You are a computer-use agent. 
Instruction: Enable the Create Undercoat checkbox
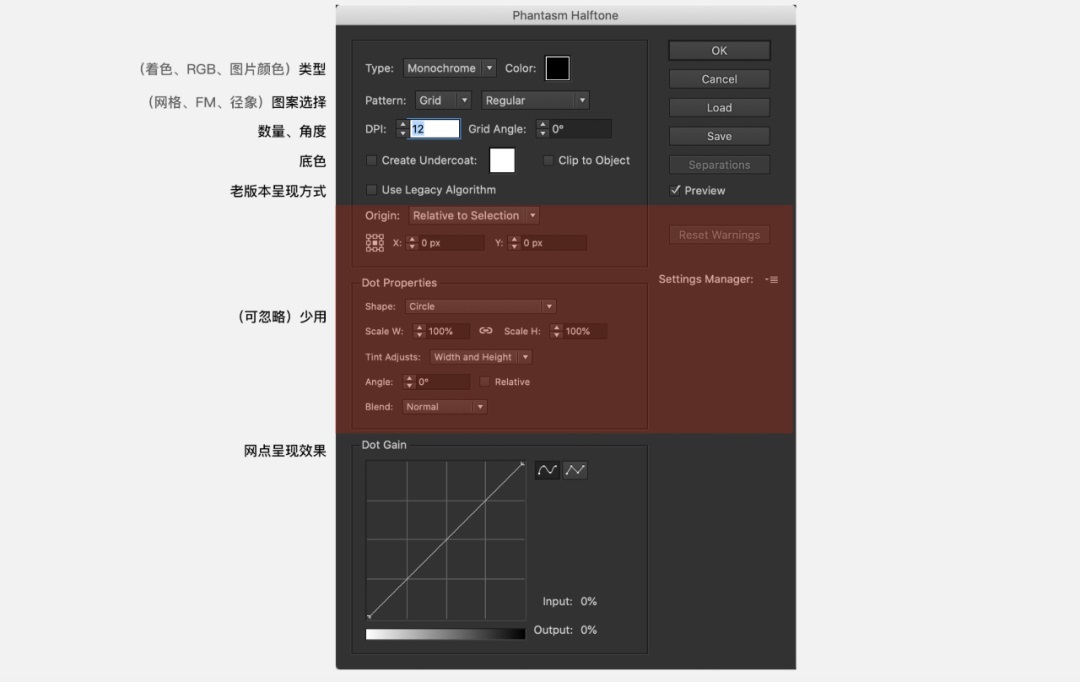pyautogui.click(x=372, y=161)
